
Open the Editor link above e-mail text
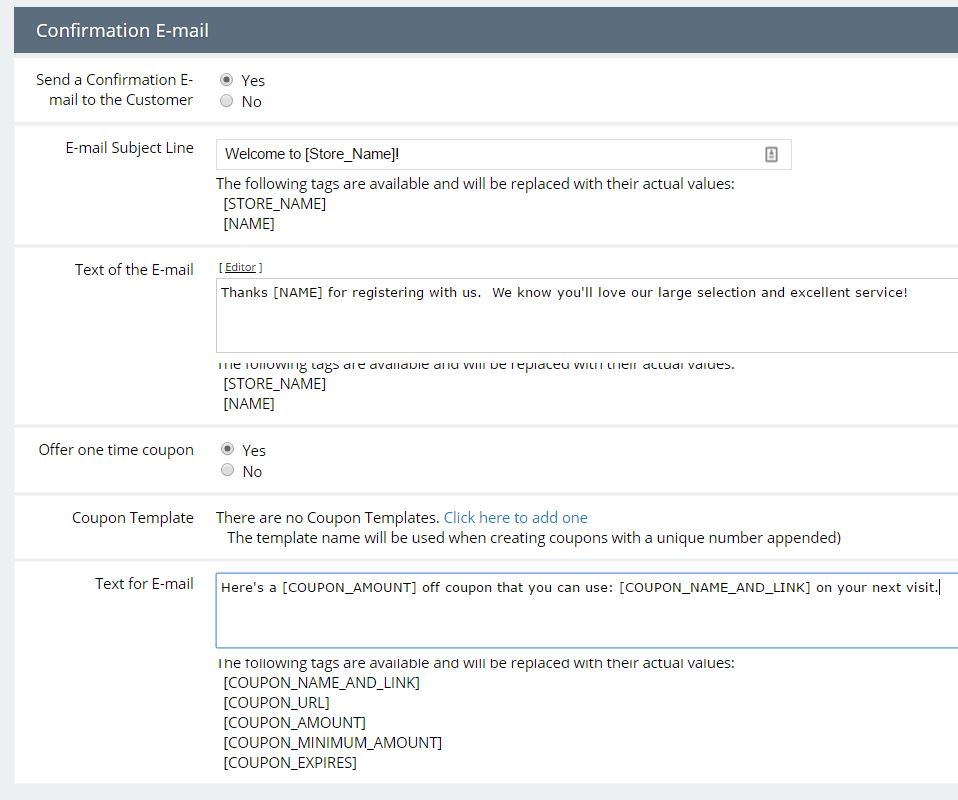pos(240,267)
